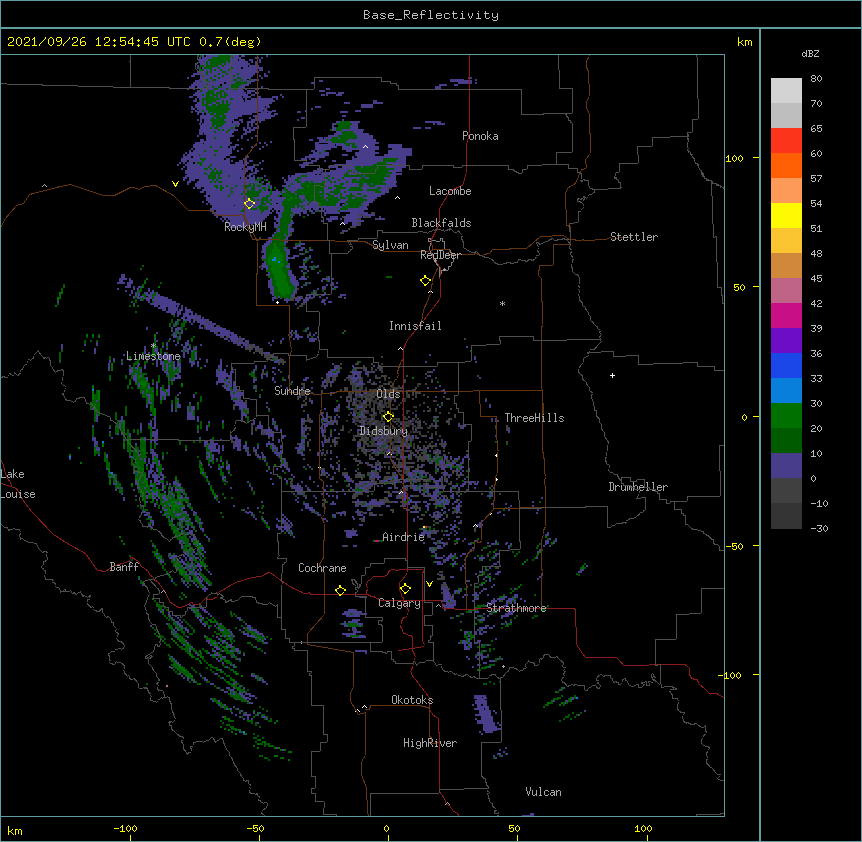Select the Okotoks label

[x=412, y=700]
